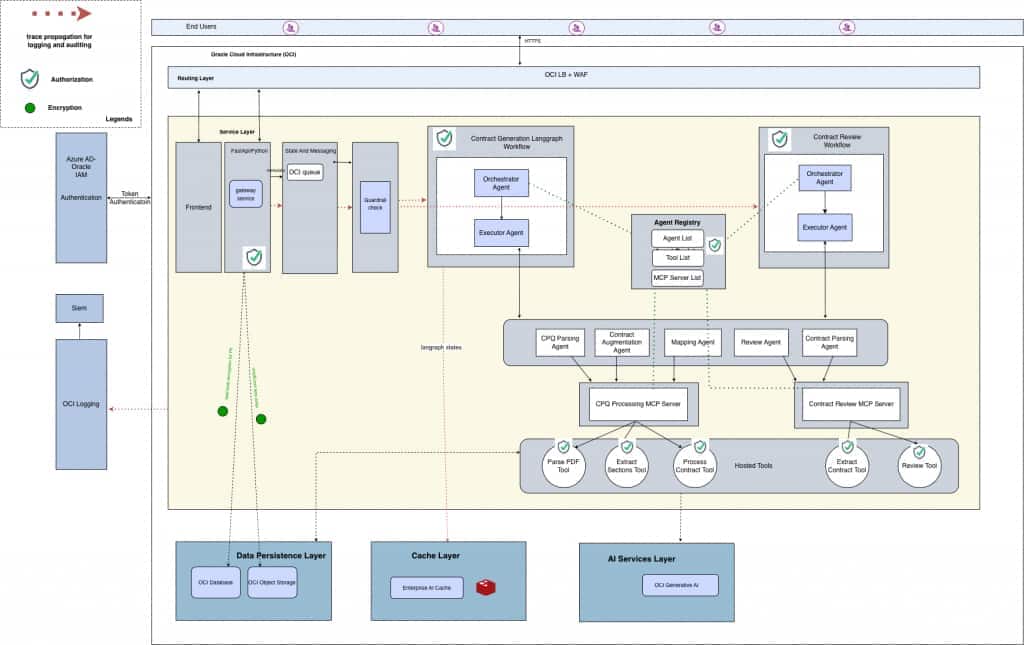Select the CPQ Processing MCP Server box

point(638,403)
